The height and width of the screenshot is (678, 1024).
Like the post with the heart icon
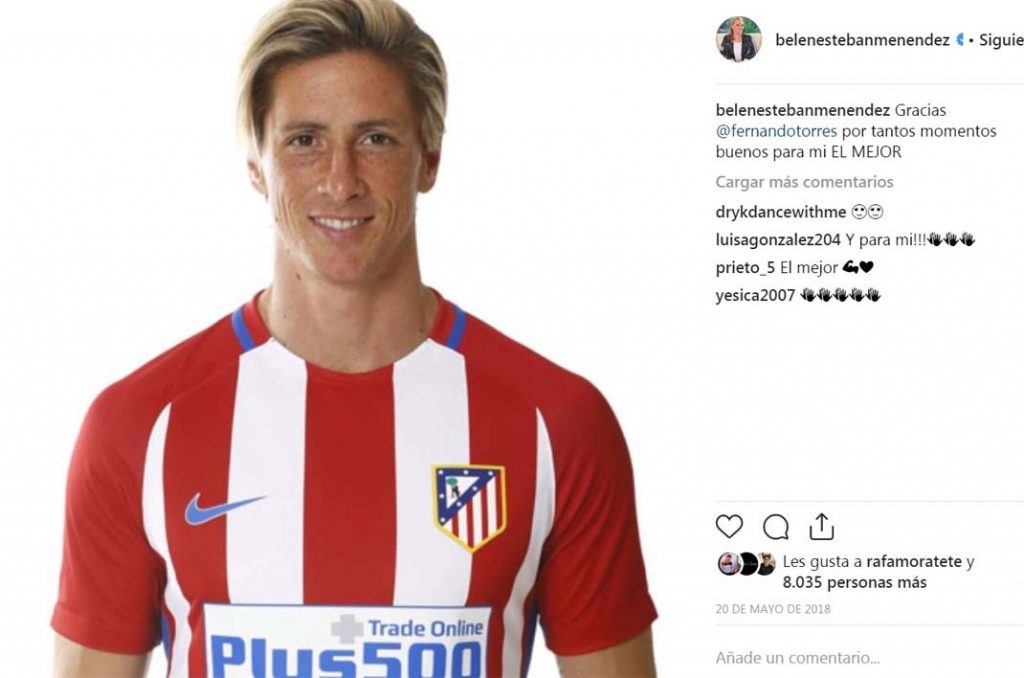[729, 526]
